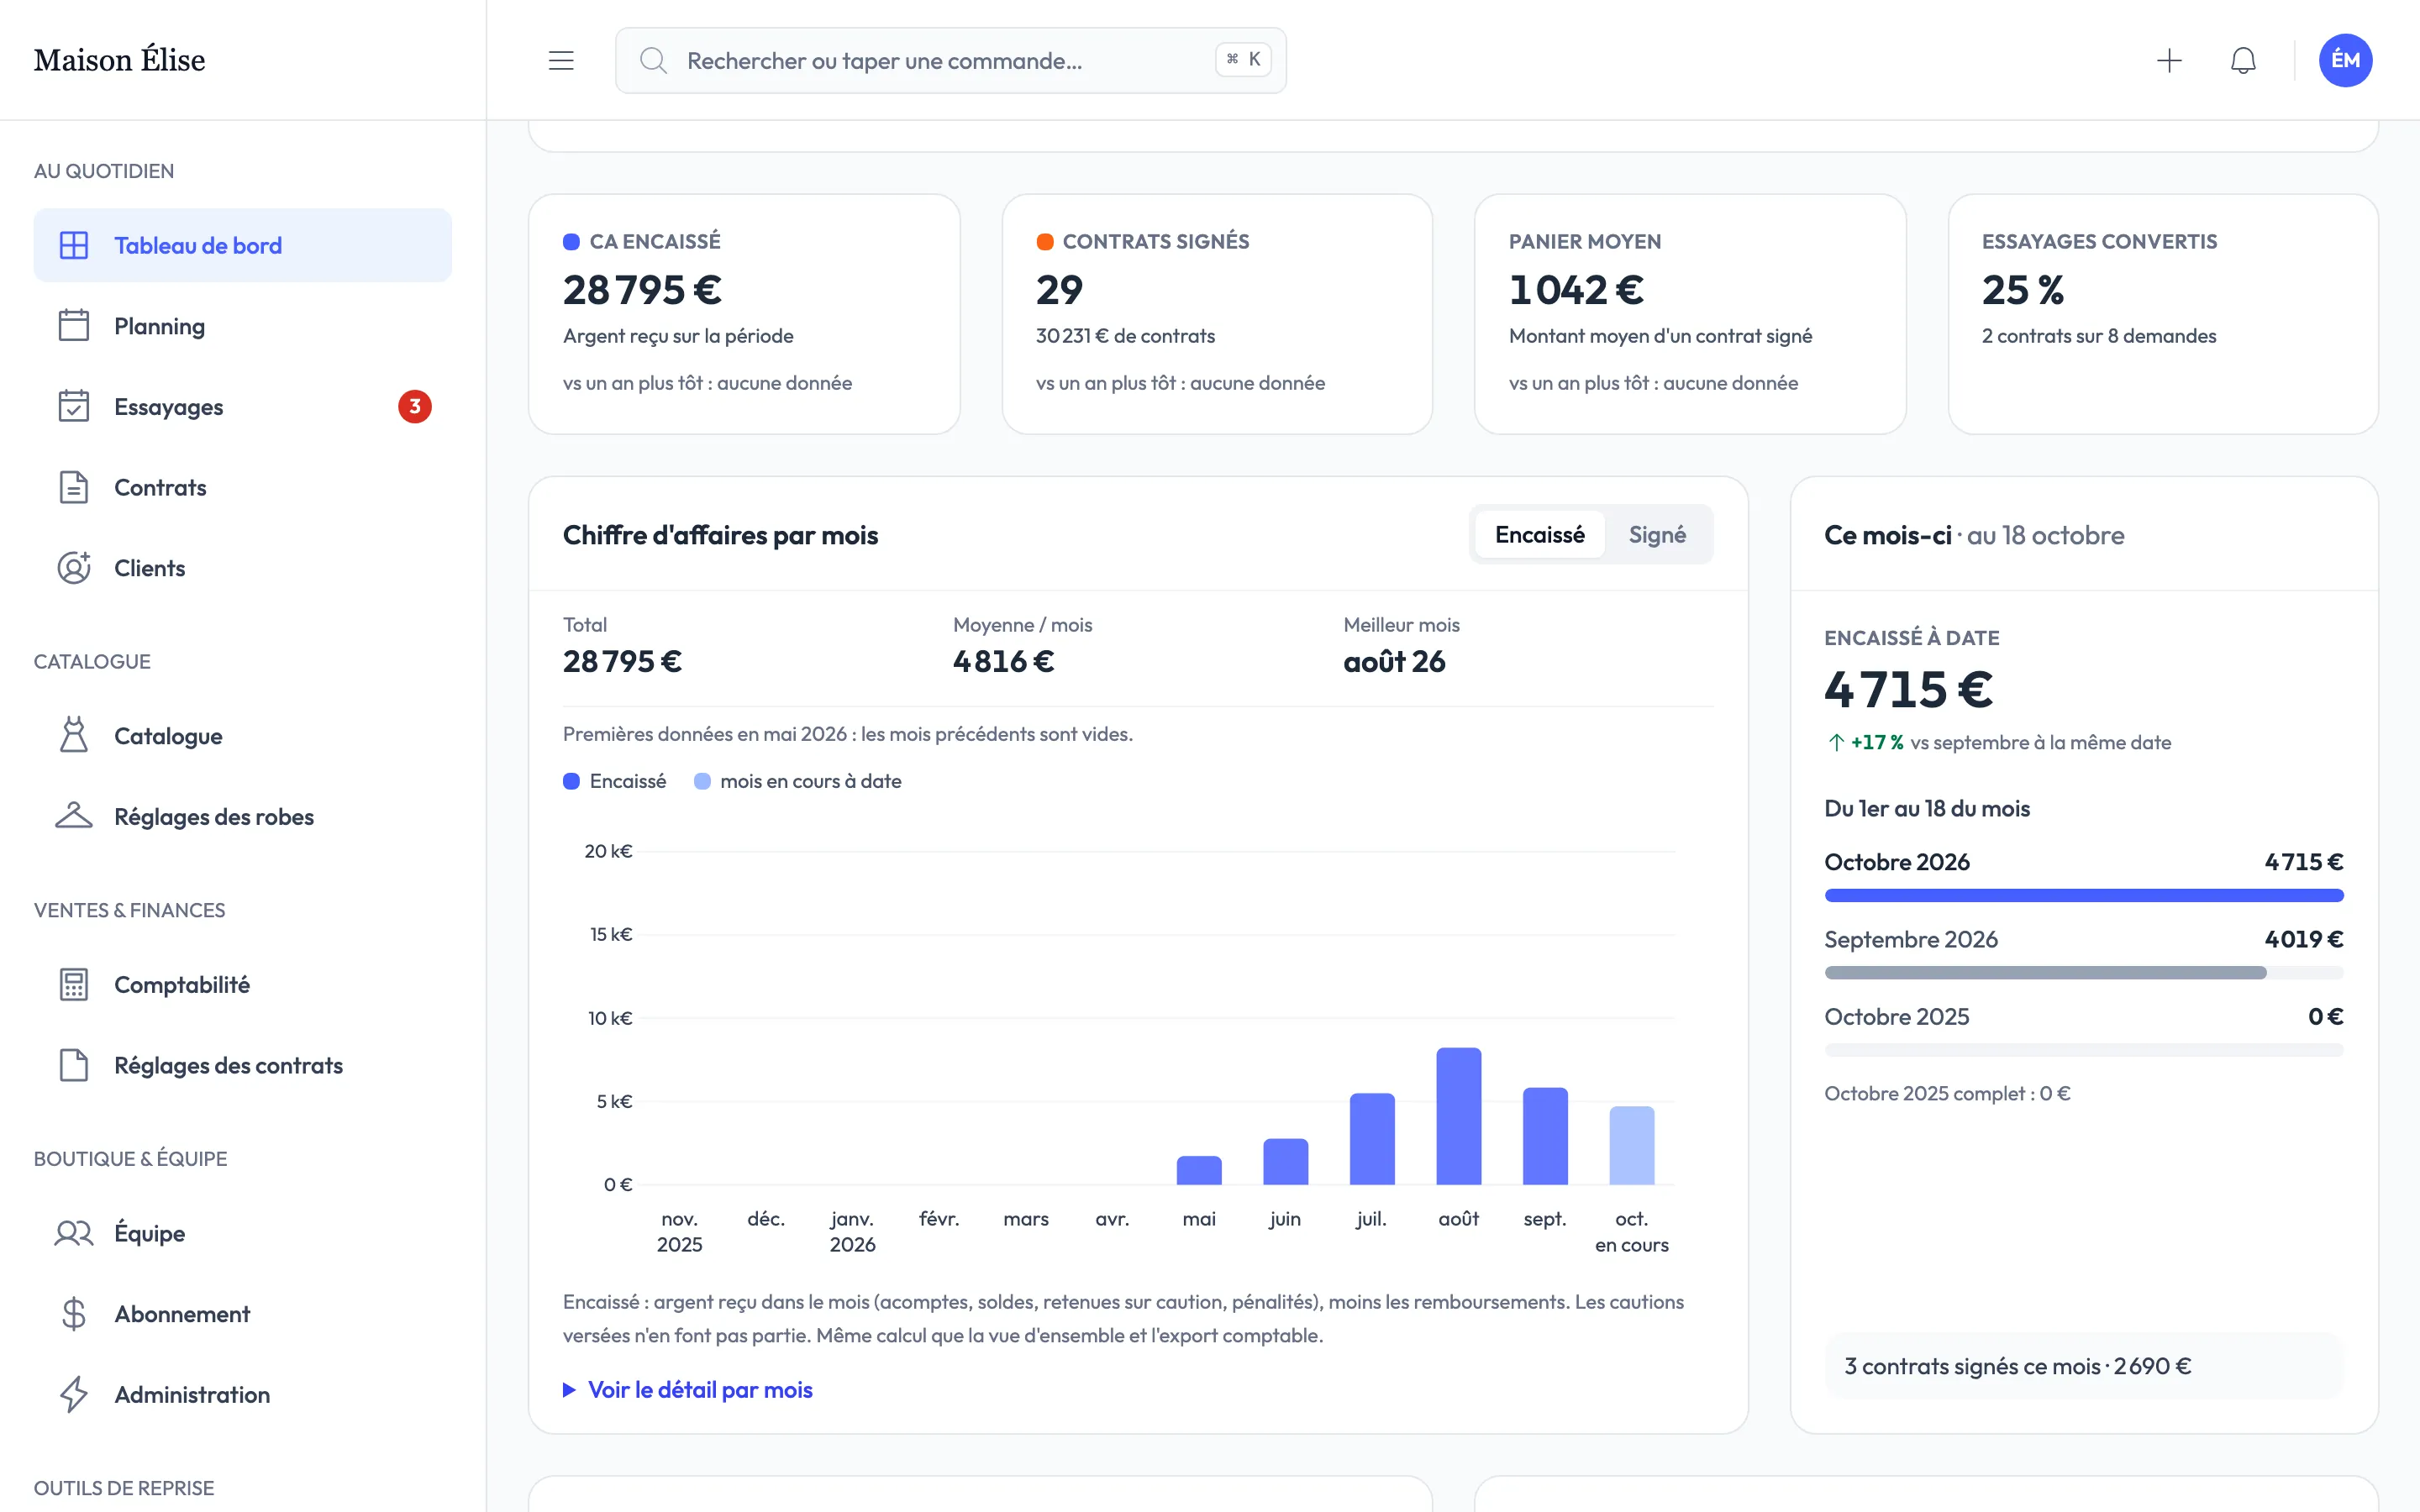This screenshot has width=2420, height=1512.
Task: Click the Équipe people icon
Action: tap(74, 1233)
